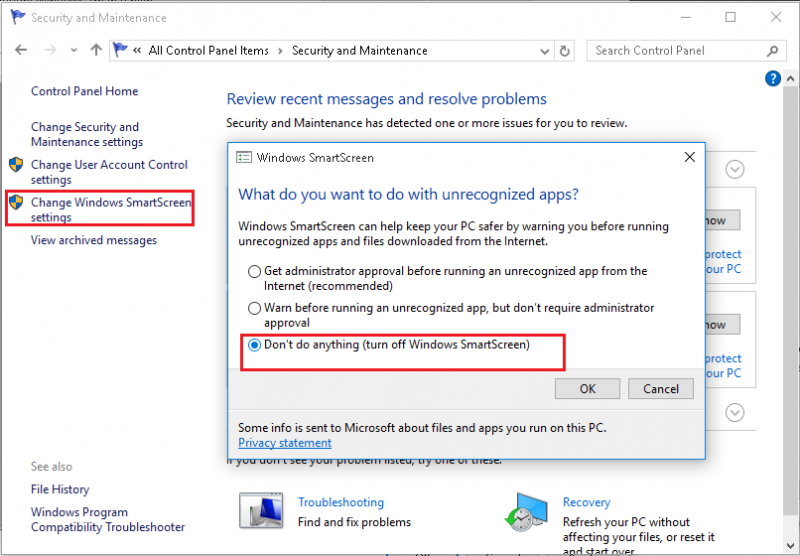Click the forward navigation arrow
The height and width of the screenshot is (556, 800).
pos(50,50)
